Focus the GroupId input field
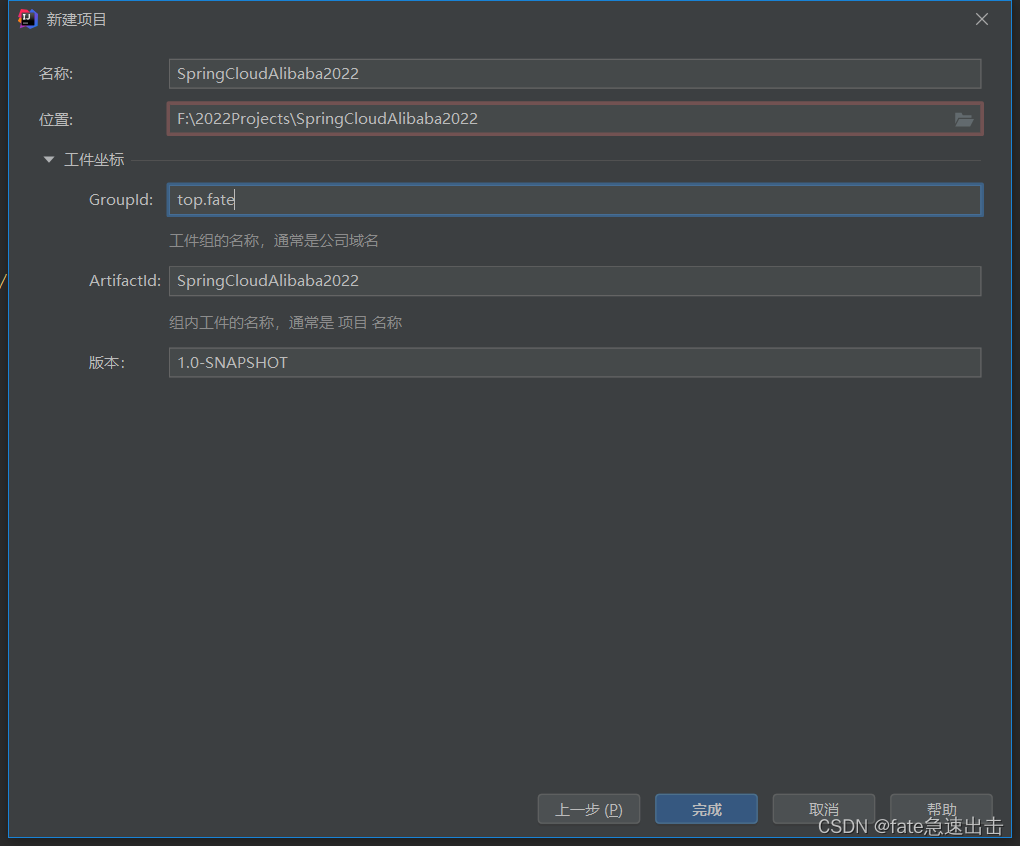The width and height of the screenshot is (1020, 846). [x=575, y=200]
